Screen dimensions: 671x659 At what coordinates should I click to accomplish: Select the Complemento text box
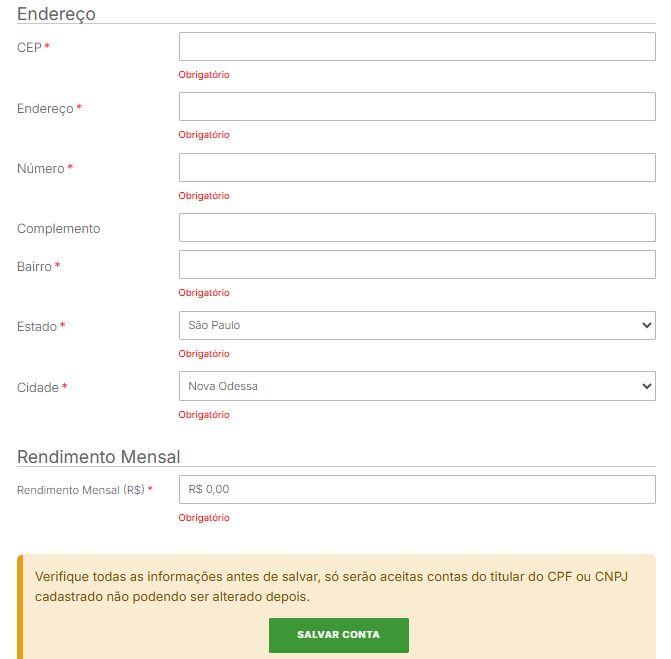coord(417,228)
